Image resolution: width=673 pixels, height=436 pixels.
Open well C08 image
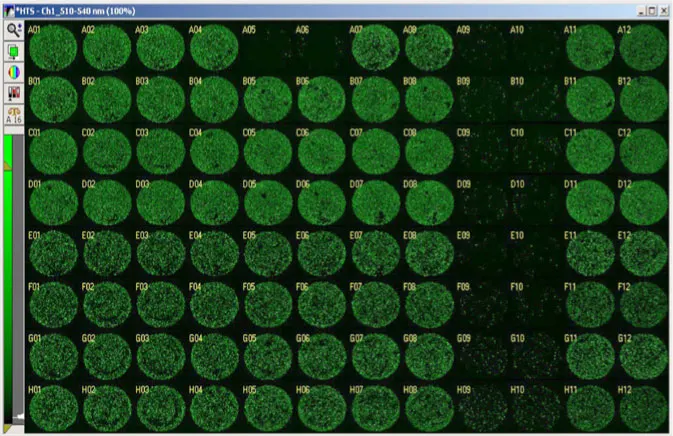point(427,152)
